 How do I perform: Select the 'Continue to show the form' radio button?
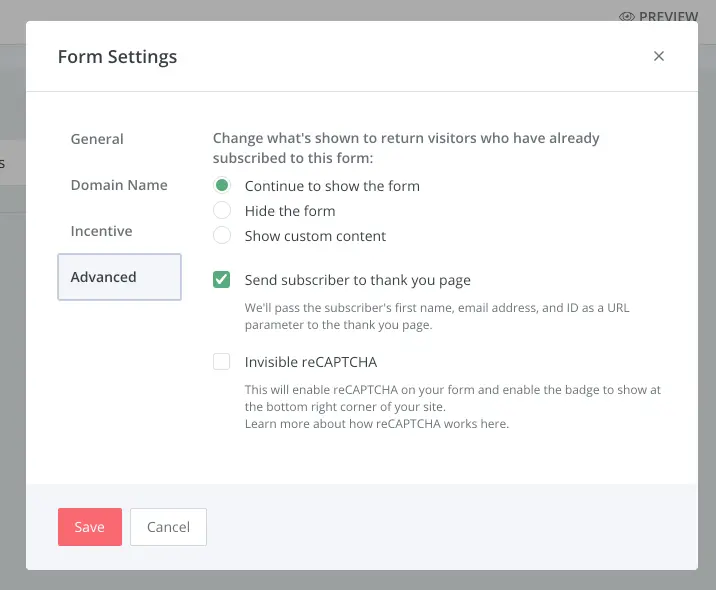coord(222,186)
